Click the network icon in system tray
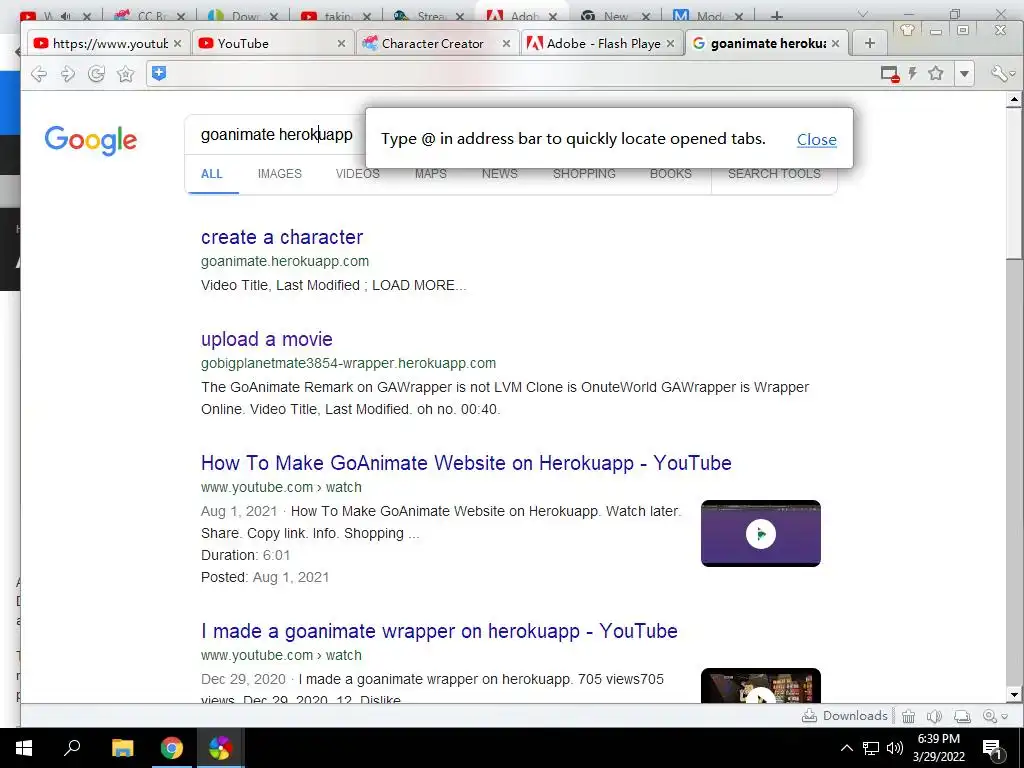This screenshot has height=768, width=1024. tap(871, 748)
